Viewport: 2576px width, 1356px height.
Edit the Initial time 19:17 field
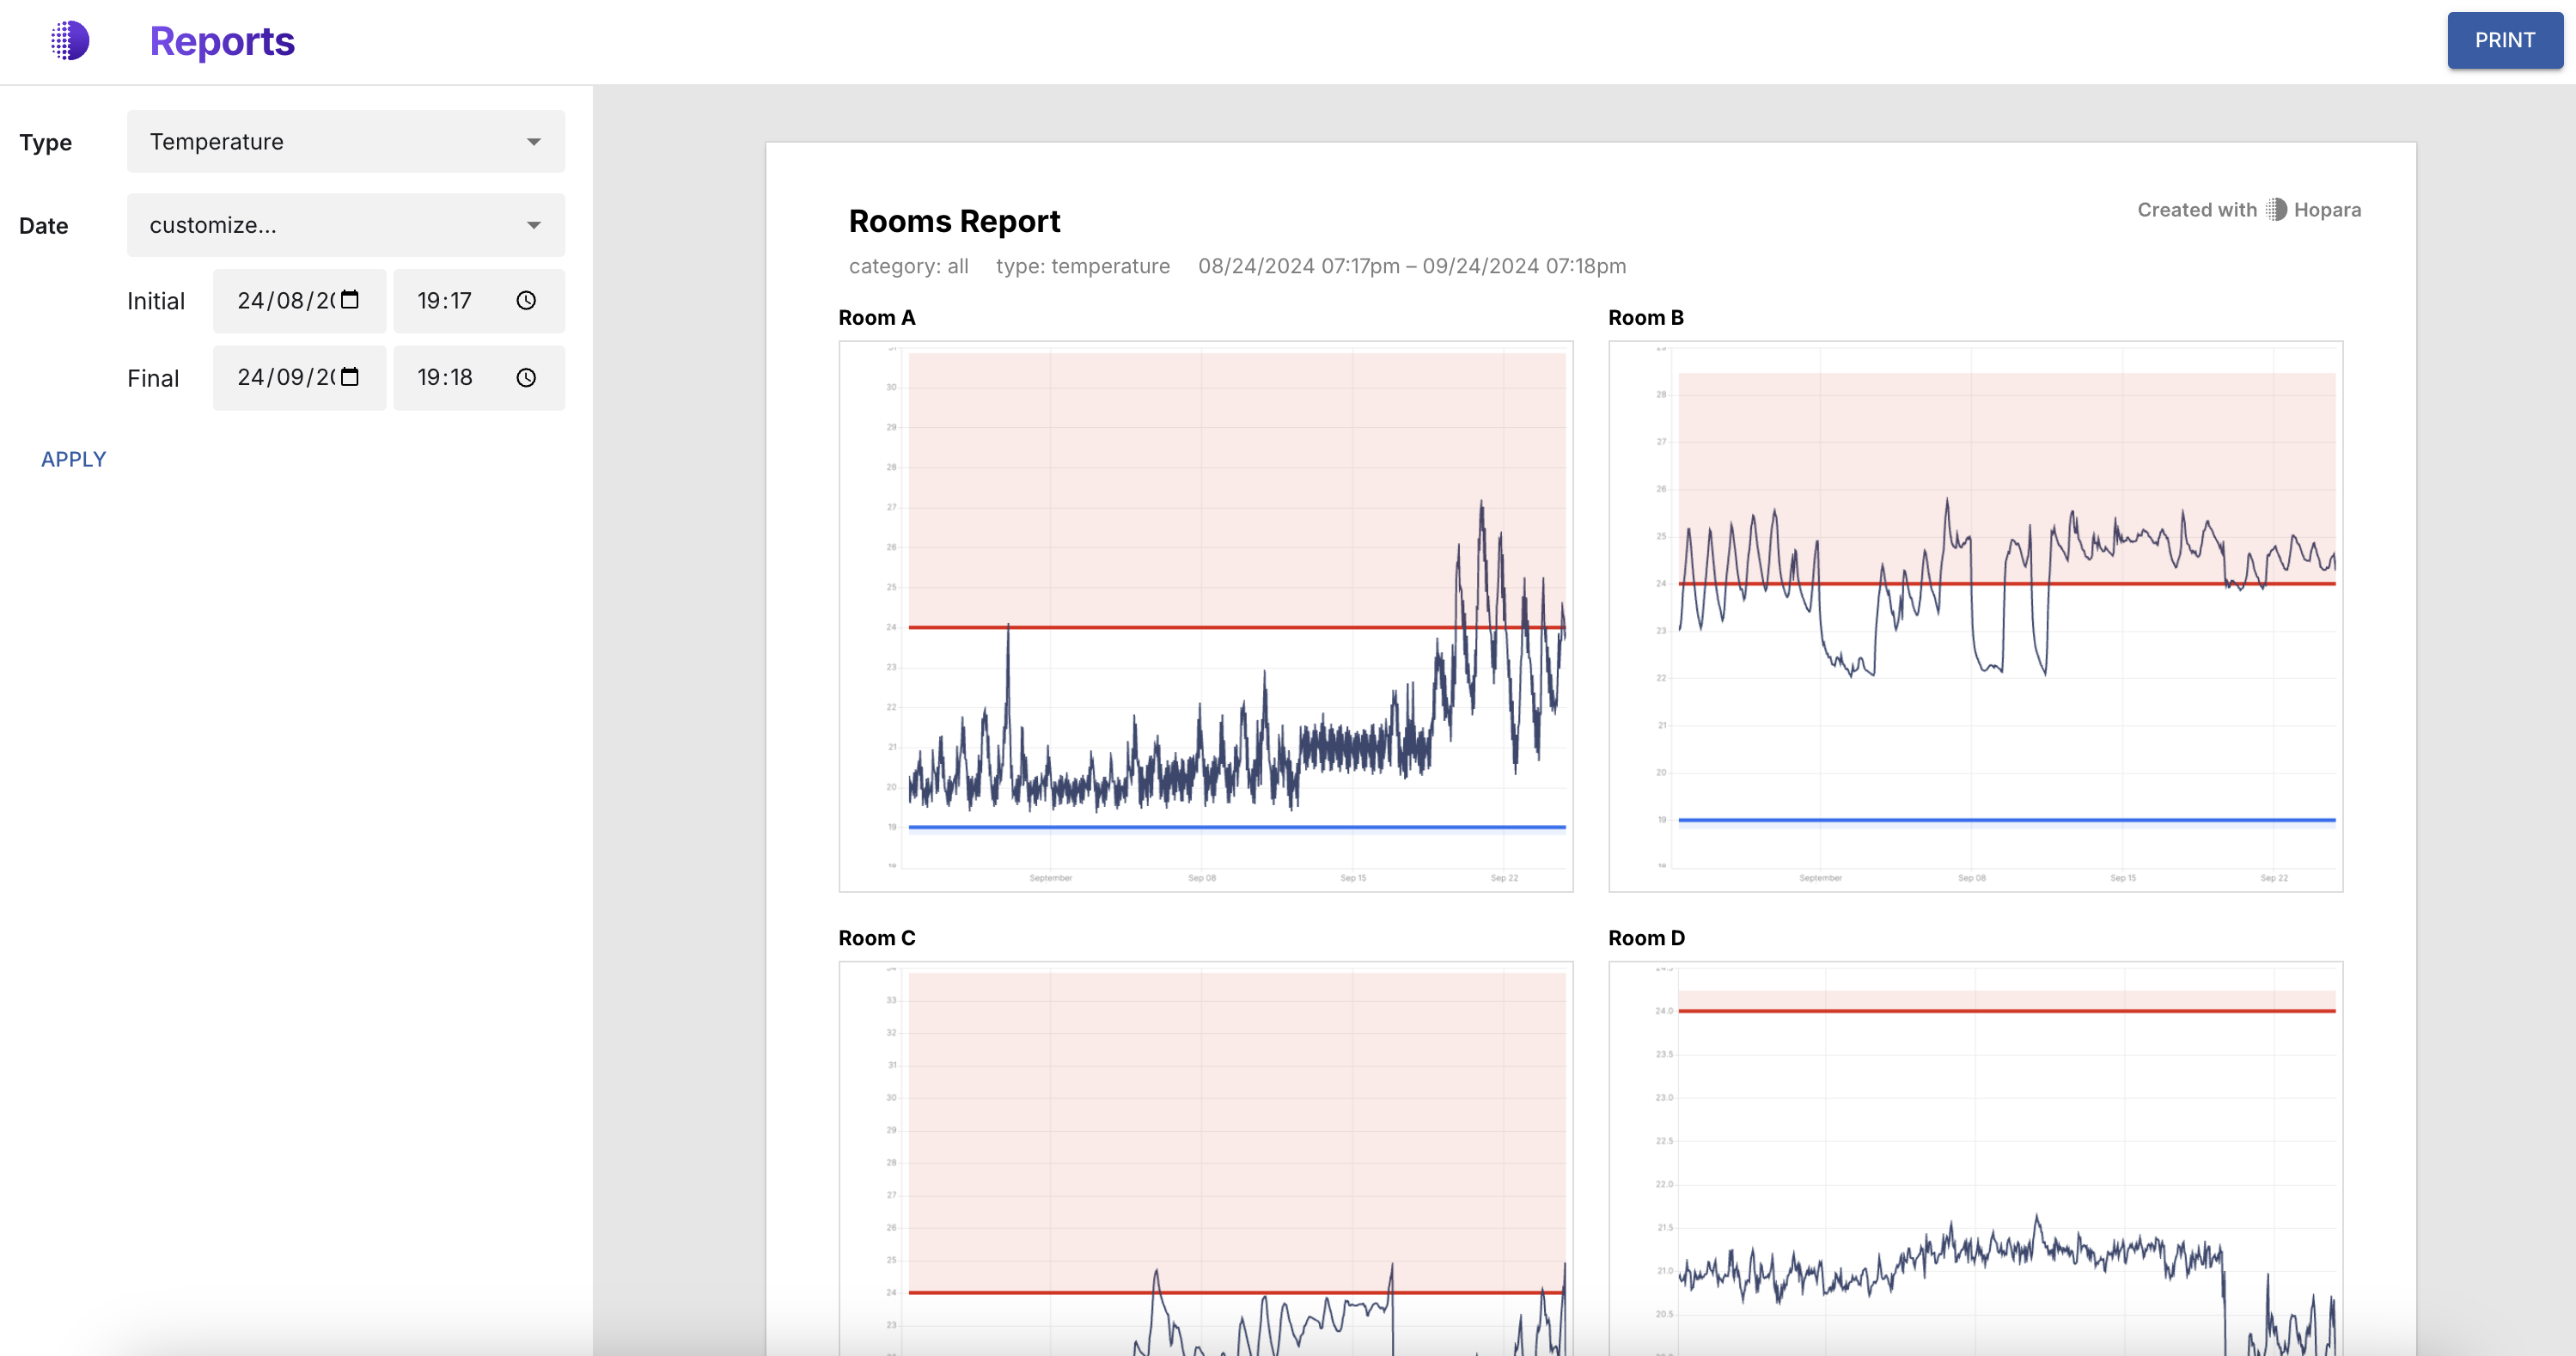click(479, 301)
